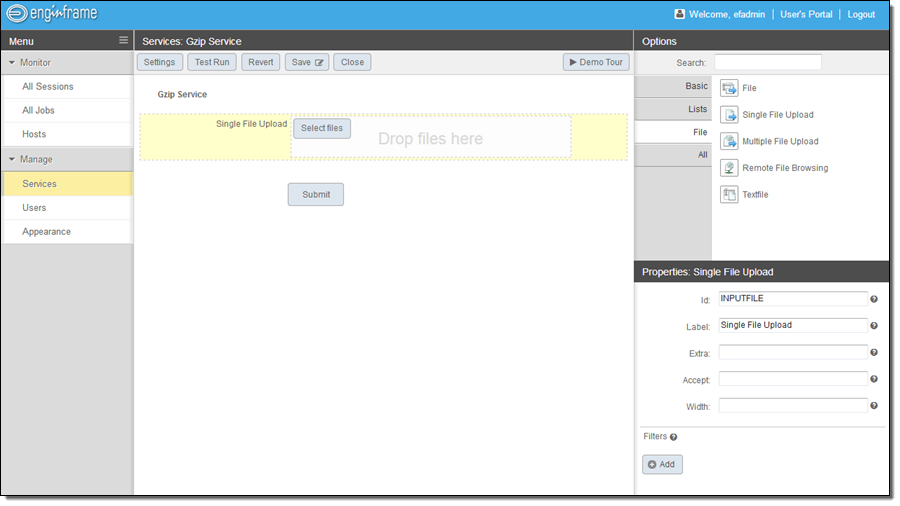Screen dimensions: 900x506
Task: Switch to the All options tab
Action: point(673,155)
